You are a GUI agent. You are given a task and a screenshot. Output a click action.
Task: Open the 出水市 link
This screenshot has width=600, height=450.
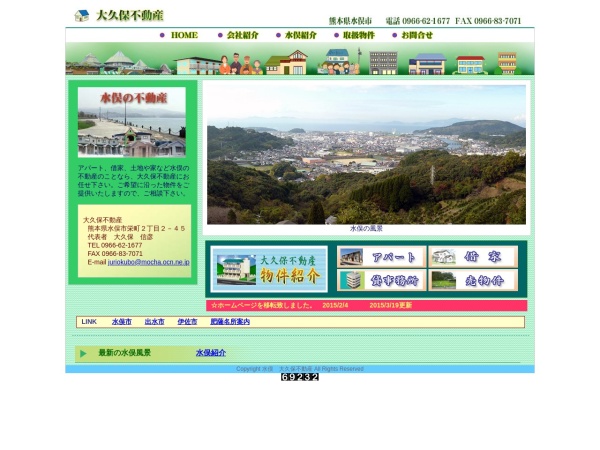[155, 322]
